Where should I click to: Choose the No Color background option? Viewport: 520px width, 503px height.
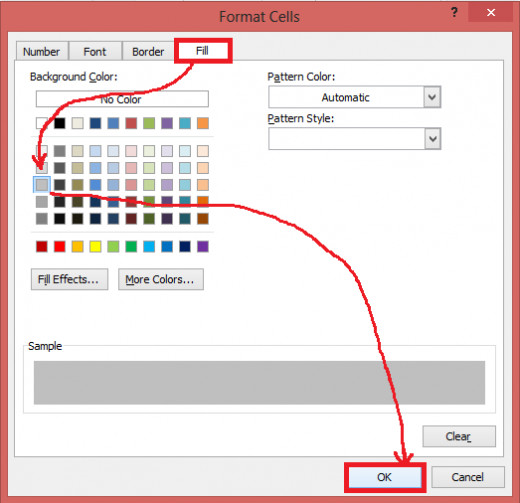pyautogui.click(x=122, y=99)
